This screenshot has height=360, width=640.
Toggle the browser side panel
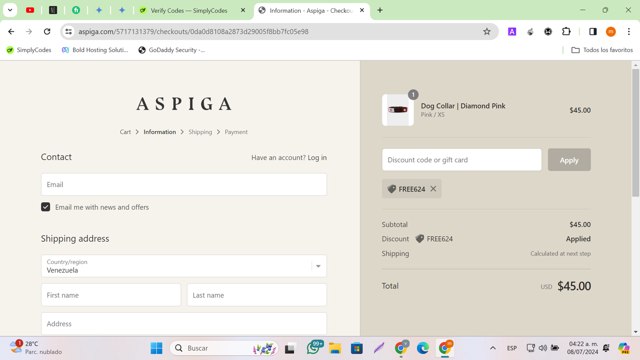[593, 31]
